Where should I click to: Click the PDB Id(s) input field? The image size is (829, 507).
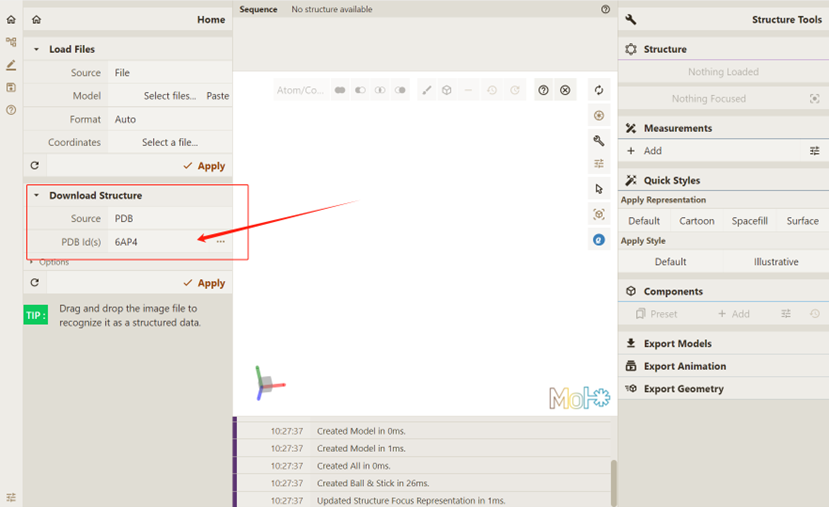[160, 242]
